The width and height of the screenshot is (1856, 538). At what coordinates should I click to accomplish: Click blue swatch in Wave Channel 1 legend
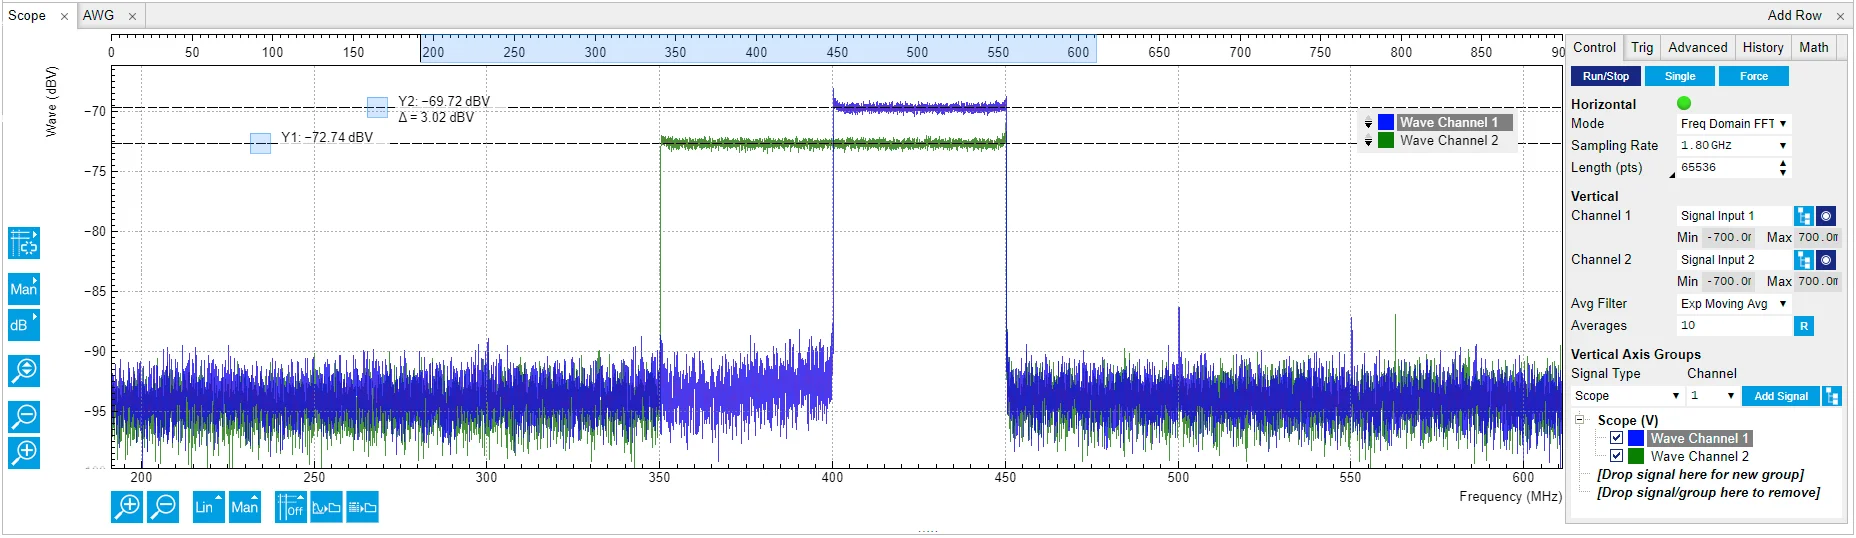[1386, 122]
